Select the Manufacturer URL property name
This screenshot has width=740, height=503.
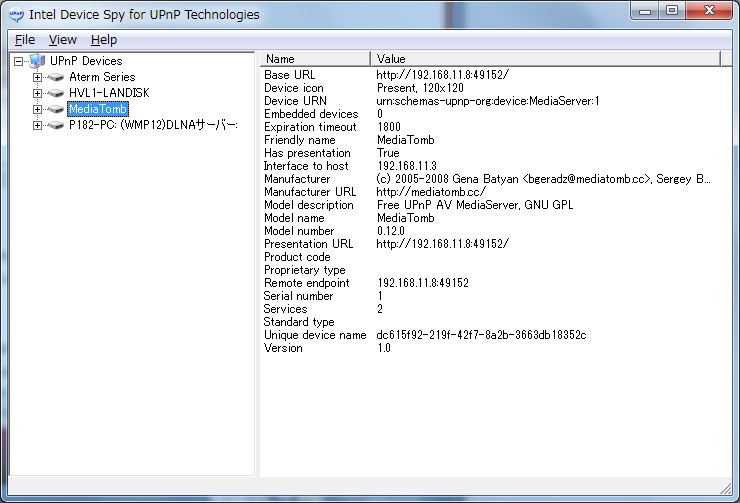pos(310,192)
